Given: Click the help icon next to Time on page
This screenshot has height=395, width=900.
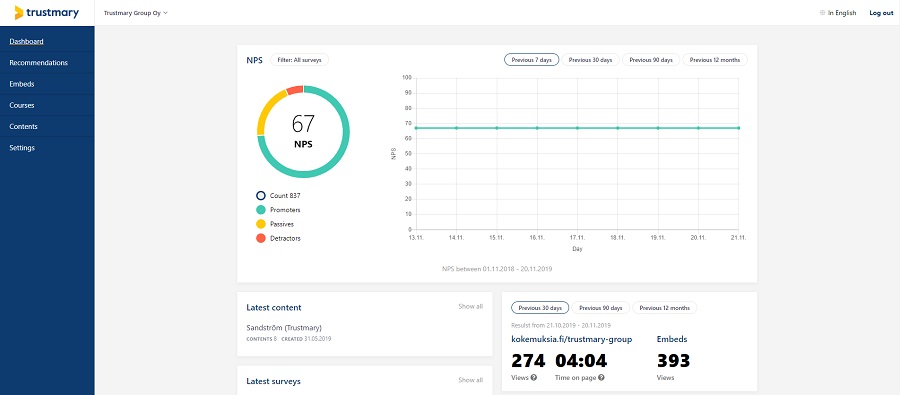Looking at the screenshot, I should tap(601, 378).
